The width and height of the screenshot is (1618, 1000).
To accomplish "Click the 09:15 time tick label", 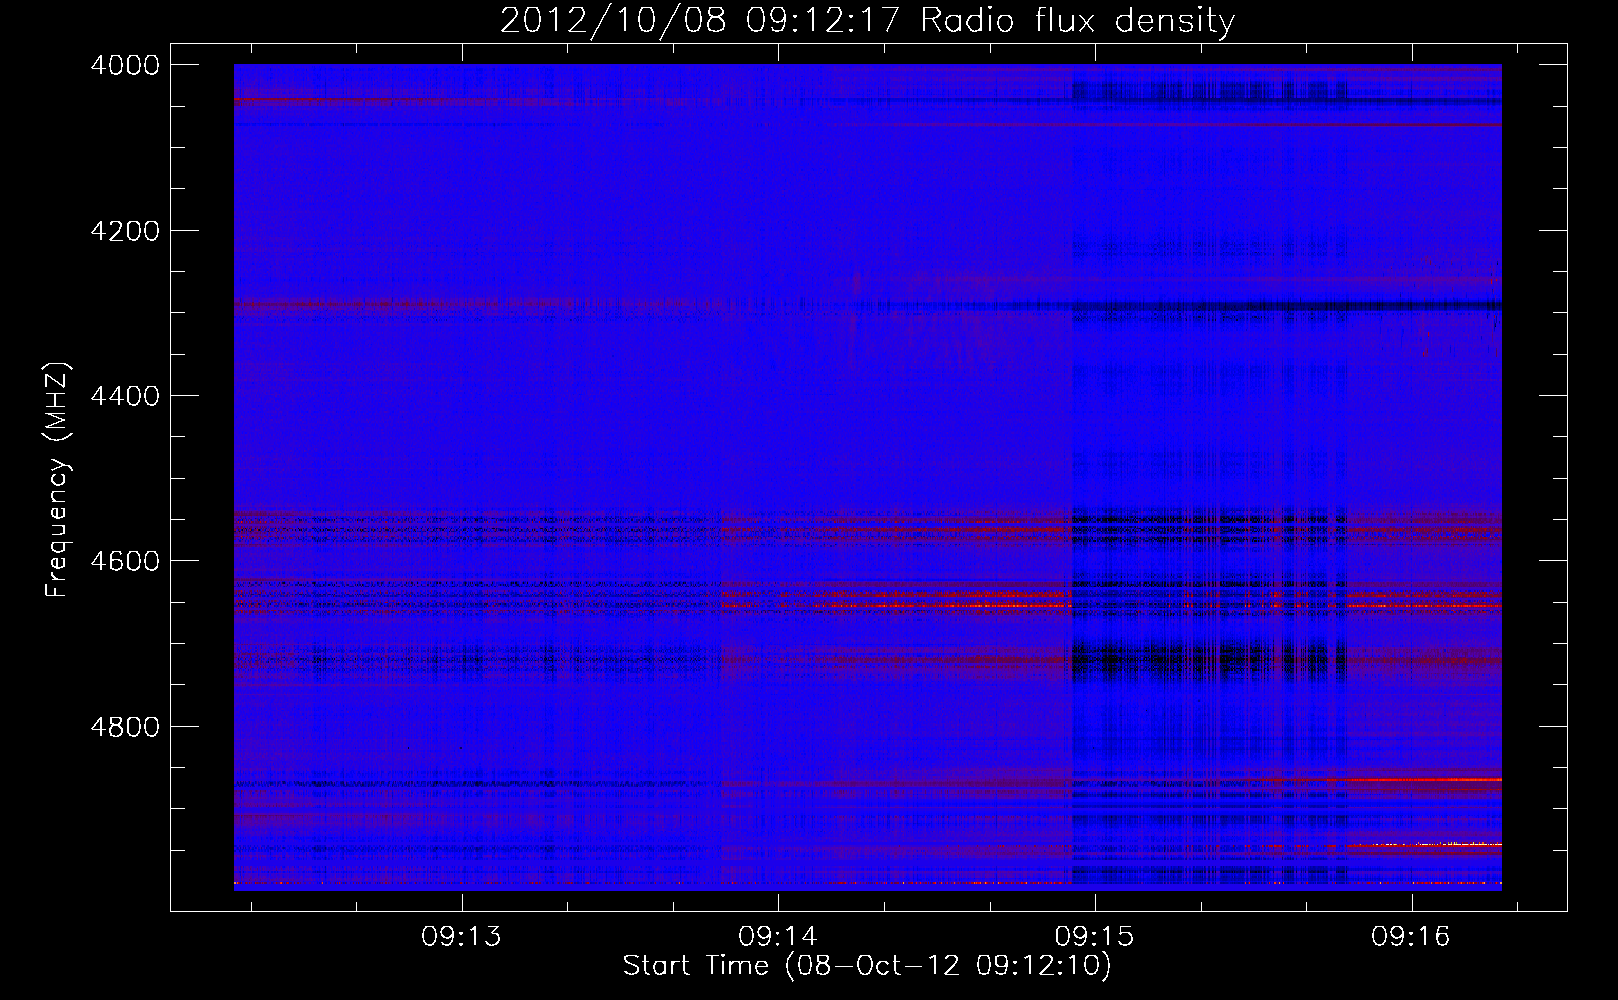I will [x=1095, y=937].
